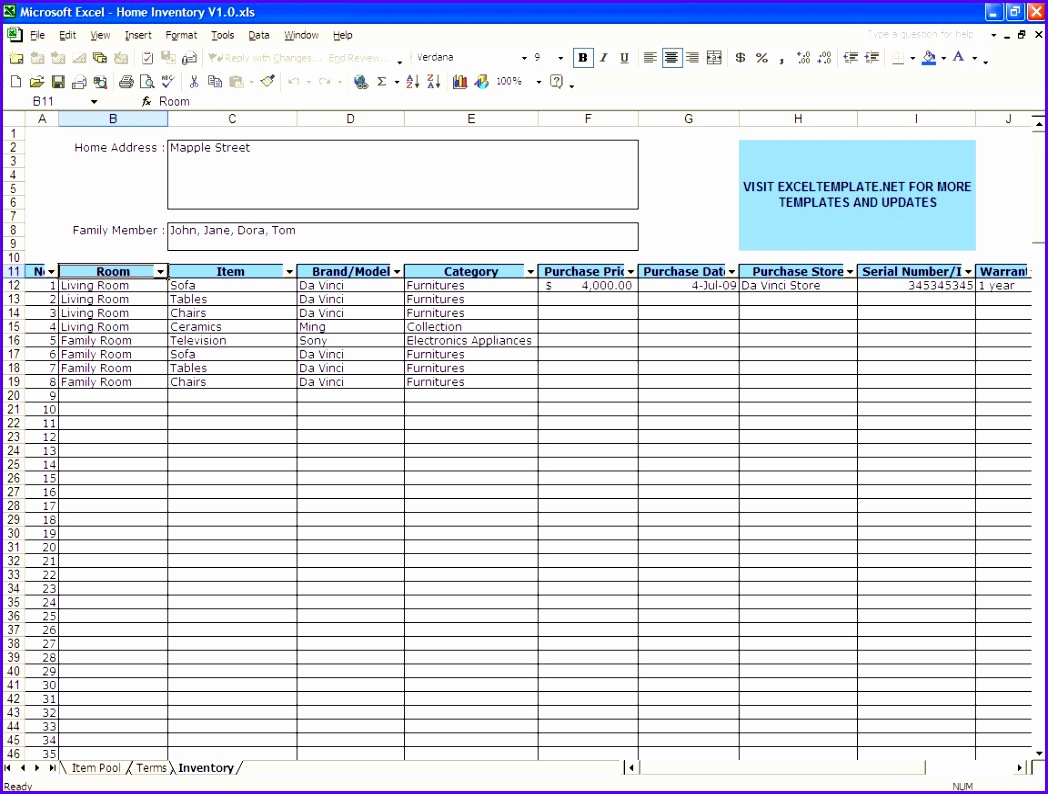The width and height of the screenshot is (1048, 794).
Task: Click the Sort Ascending icon
Action: 412,82
